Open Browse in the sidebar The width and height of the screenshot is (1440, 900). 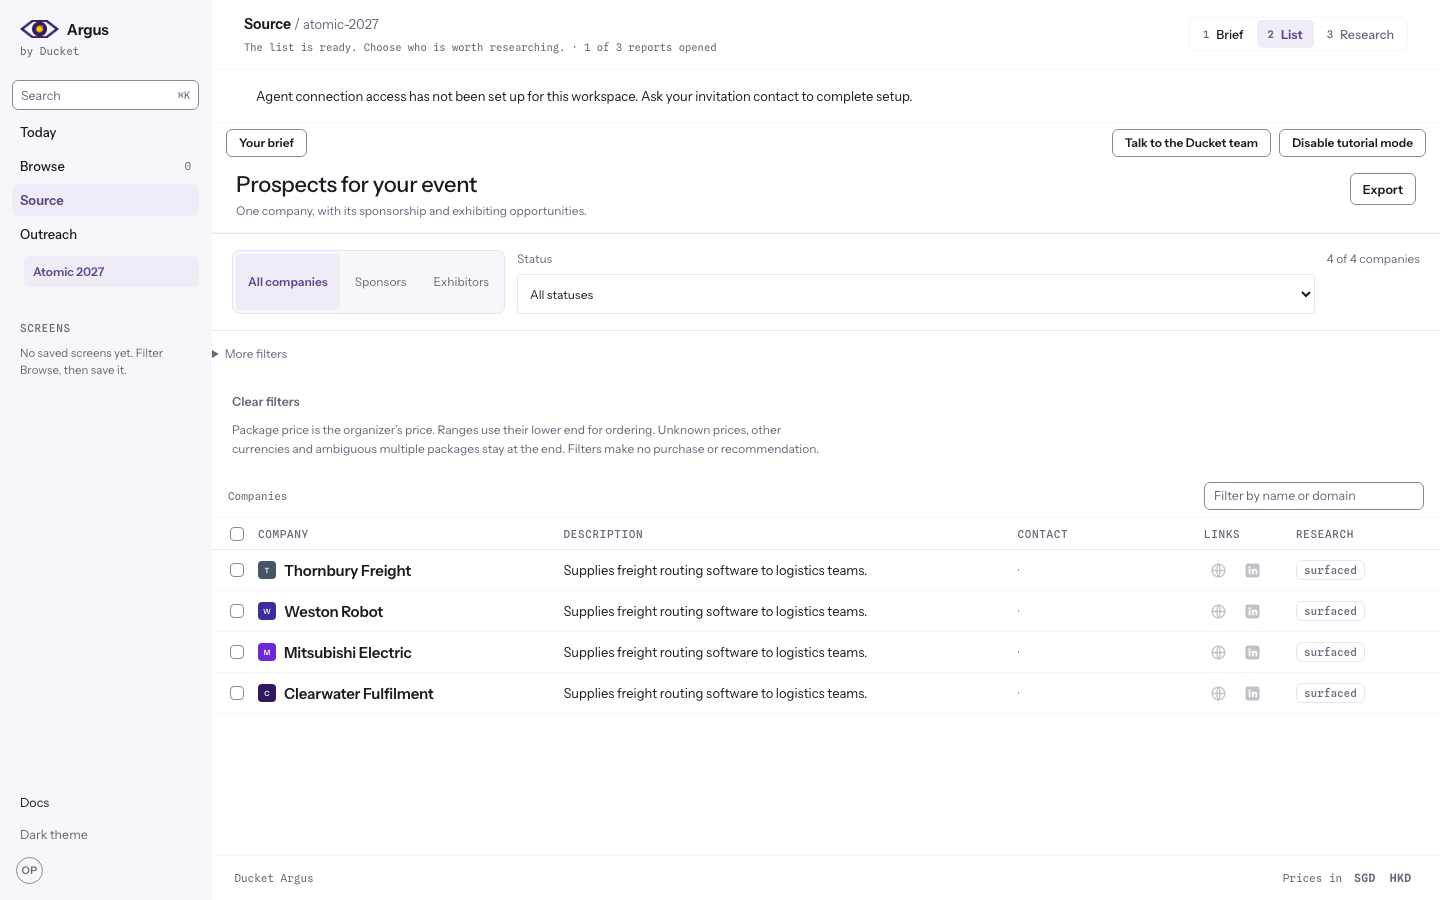click(105, 166)
